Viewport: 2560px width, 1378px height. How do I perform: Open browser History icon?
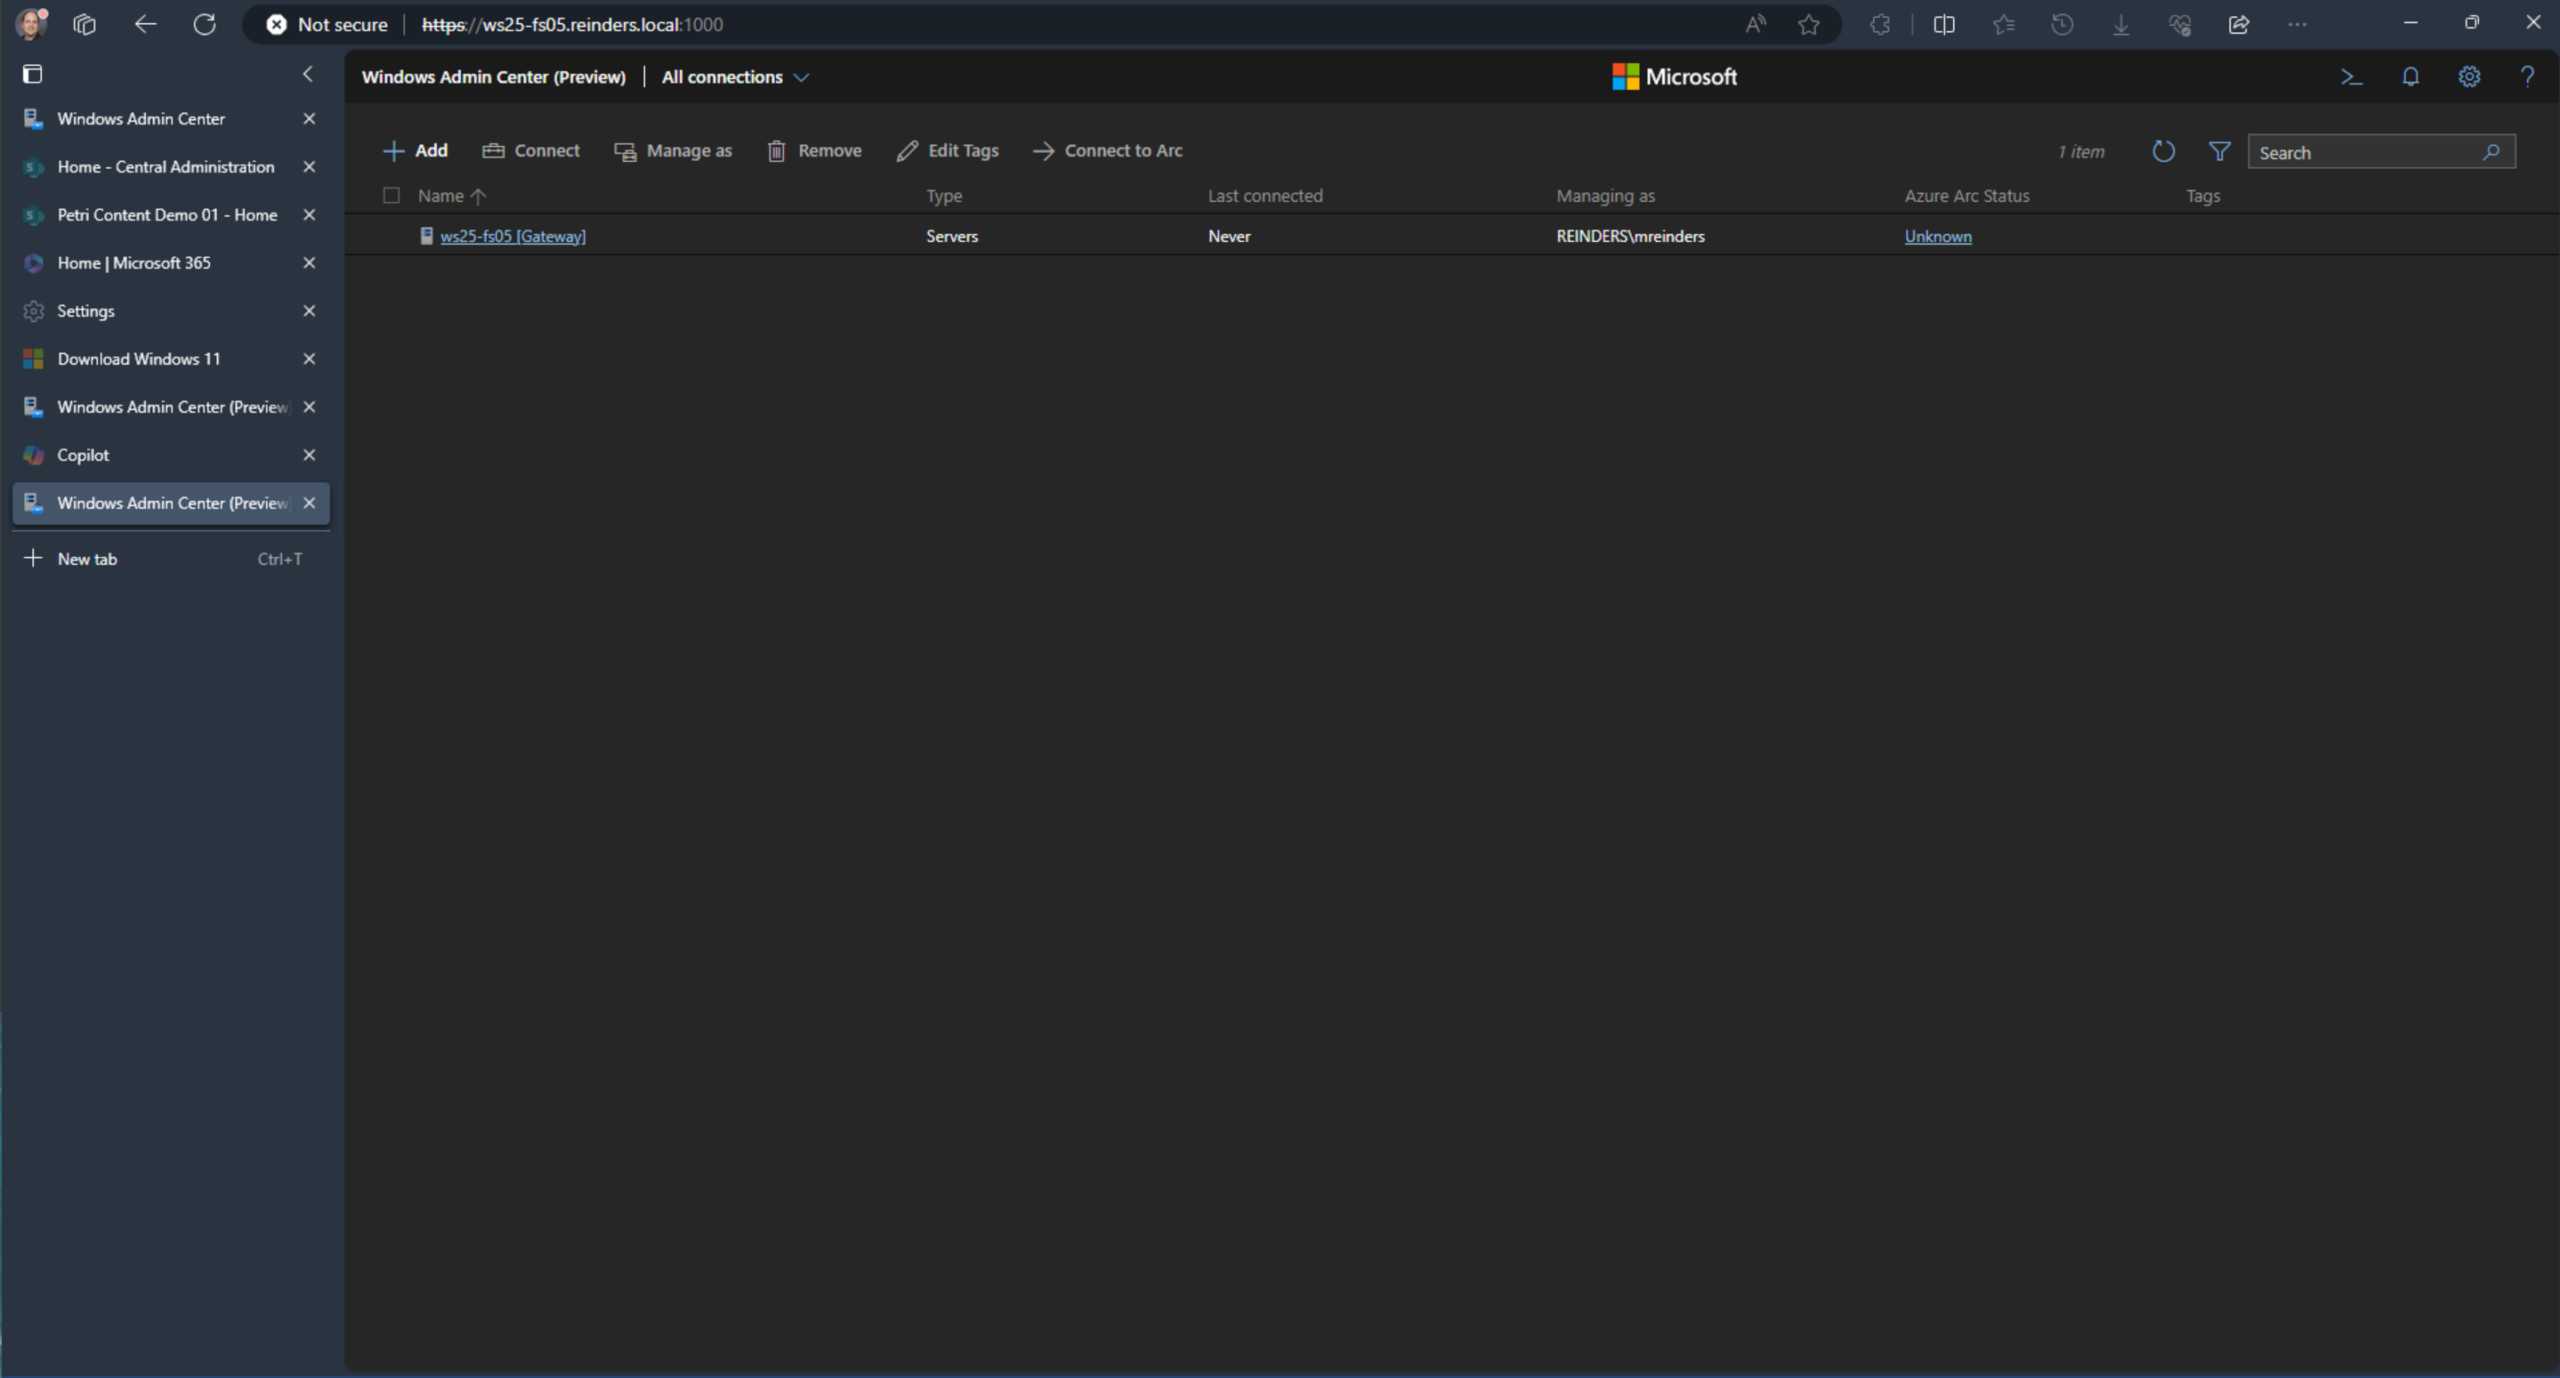tap(2062, 24)
